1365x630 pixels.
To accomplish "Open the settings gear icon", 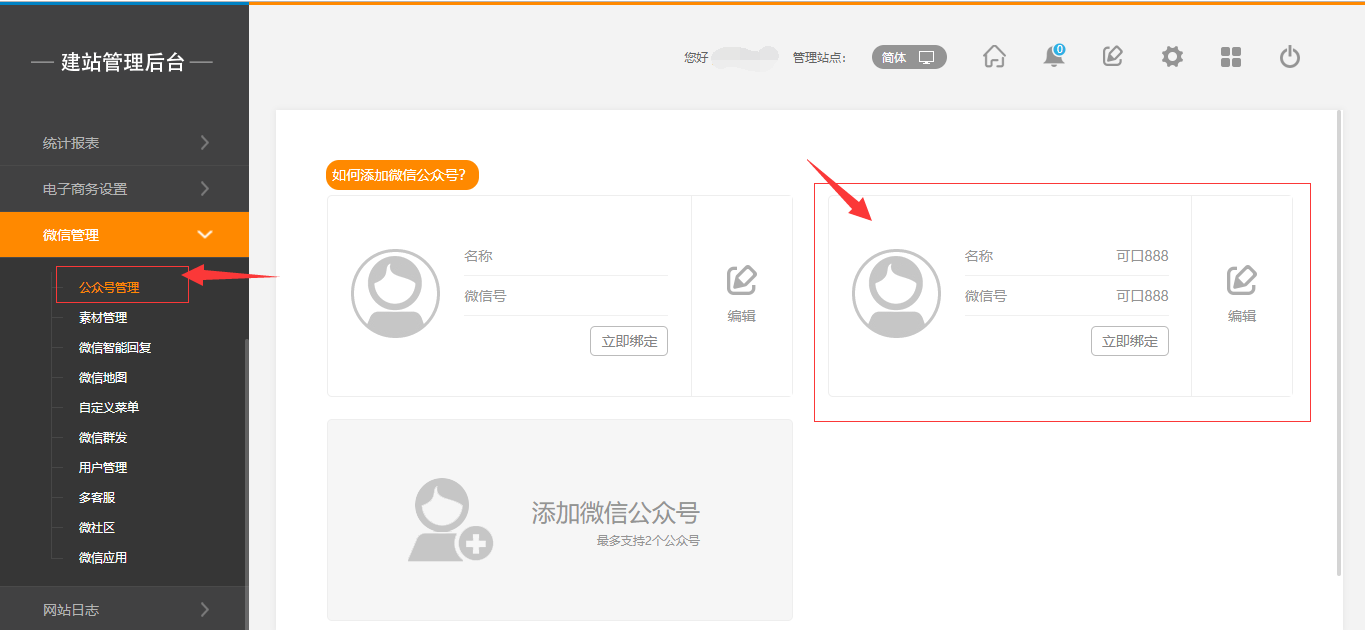I will tap(1172, 57).
